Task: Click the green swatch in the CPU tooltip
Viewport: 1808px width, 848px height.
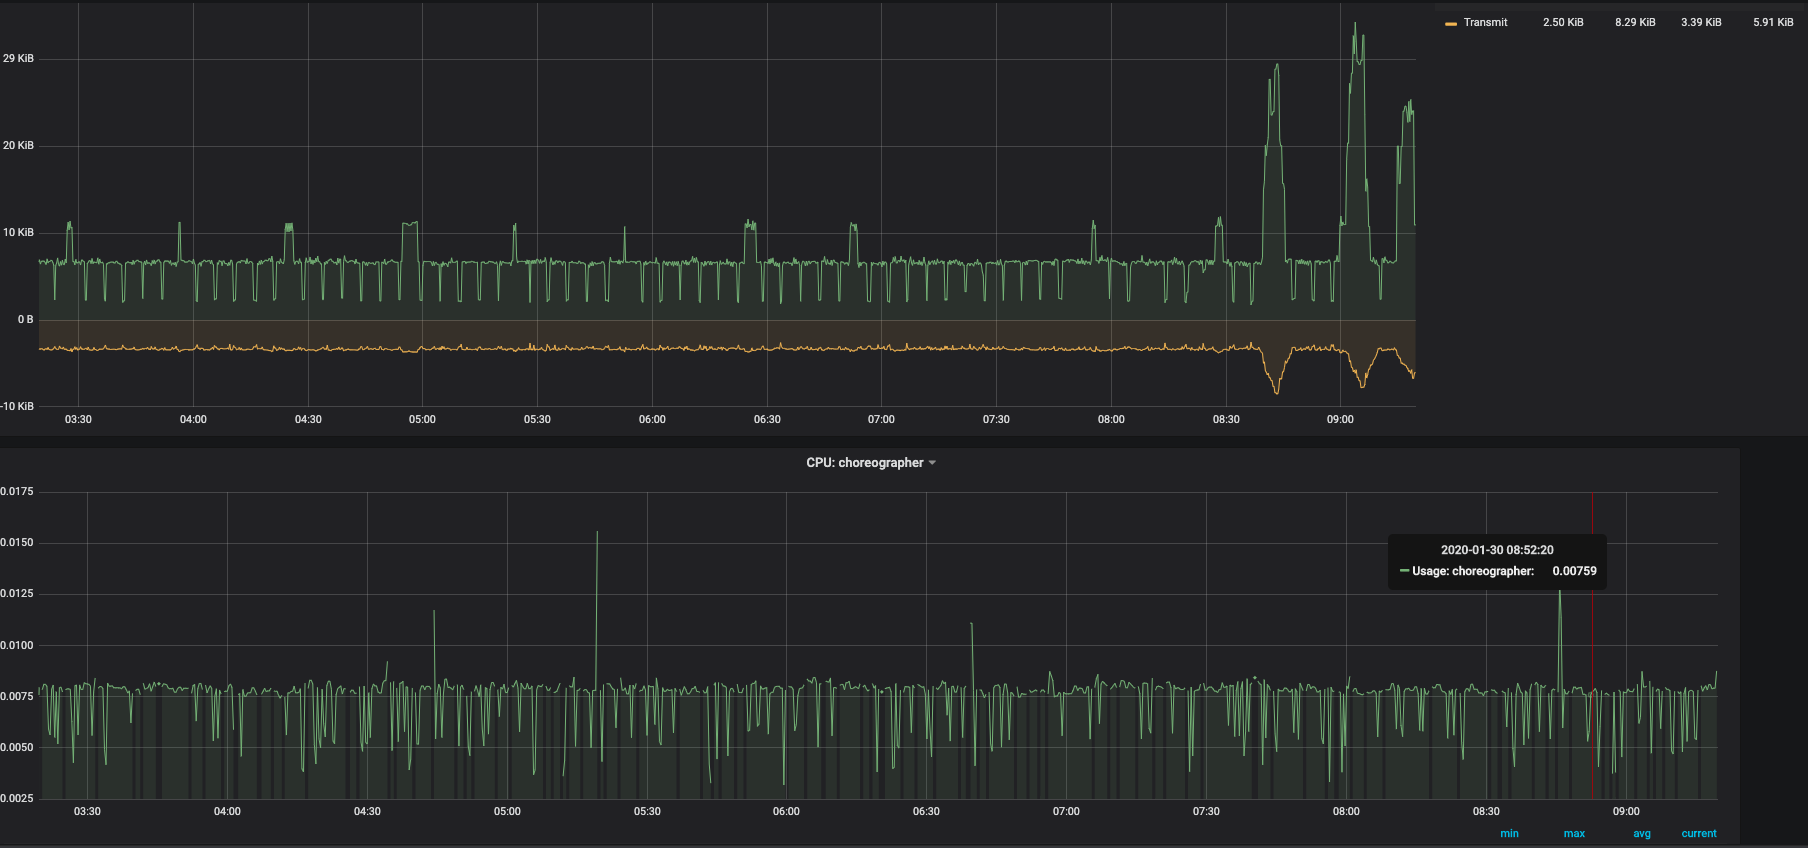Action: pyautogui.click(x=1404, y=571)
